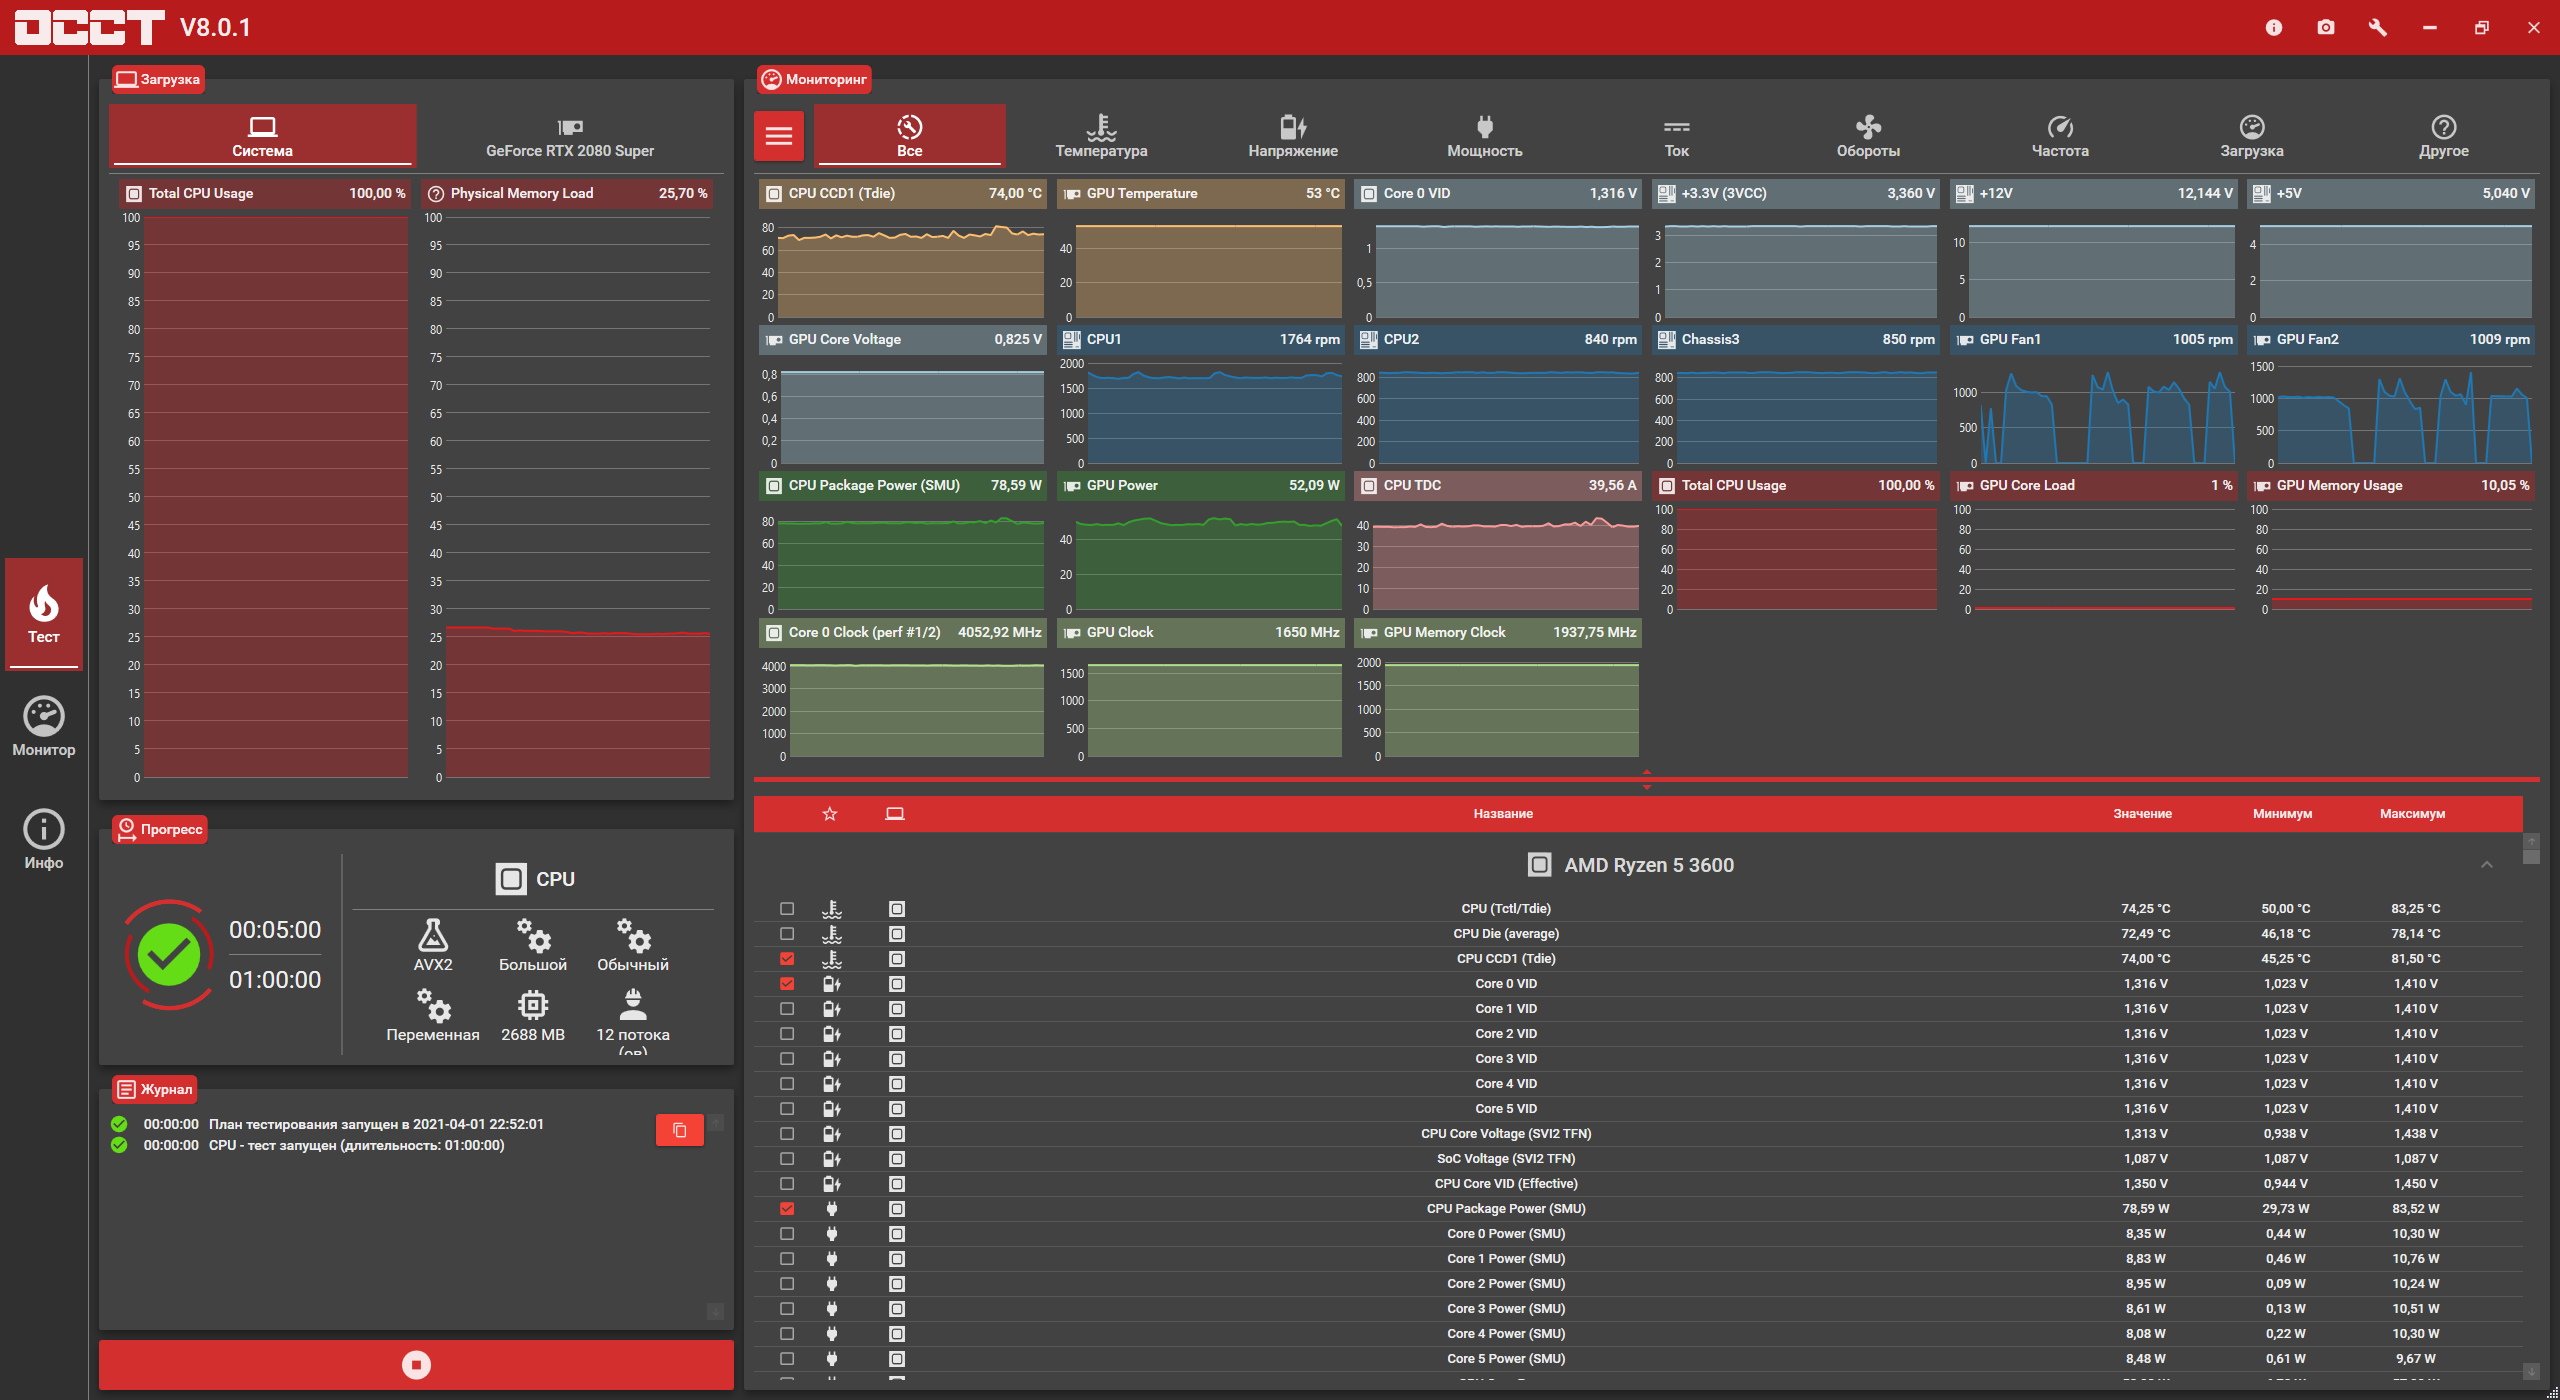The width and height of the screenshot is (2560, 1400).
Task: Click the hamburger menu icon in monitoring
Action: coord(777,134)
